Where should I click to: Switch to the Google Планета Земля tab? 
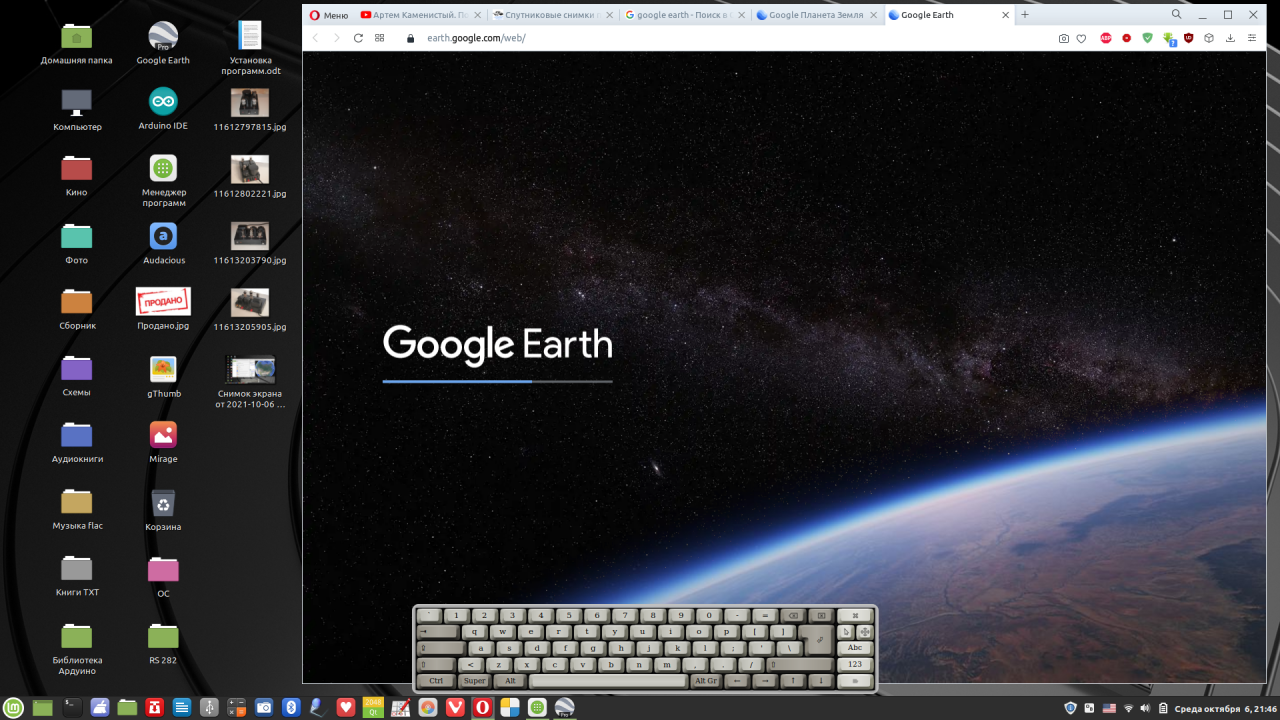(x=816, y=15)
